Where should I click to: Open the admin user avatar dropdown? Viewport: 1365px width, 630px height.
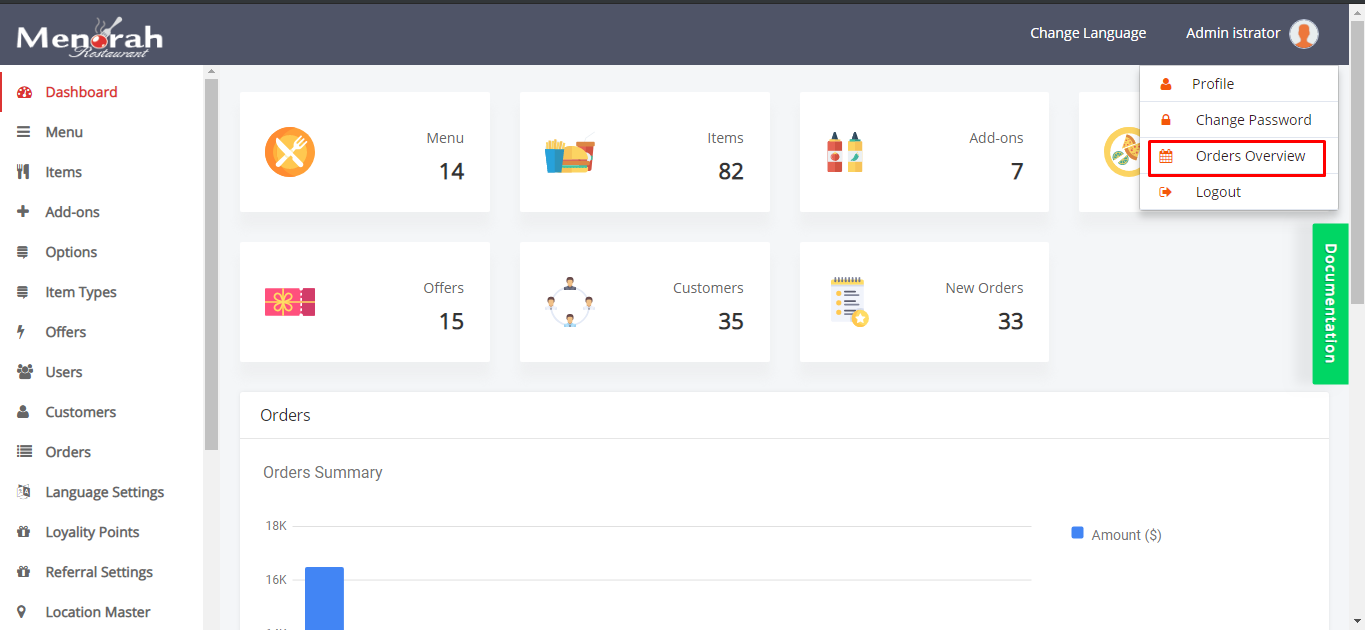click(x=1303, y=34)
